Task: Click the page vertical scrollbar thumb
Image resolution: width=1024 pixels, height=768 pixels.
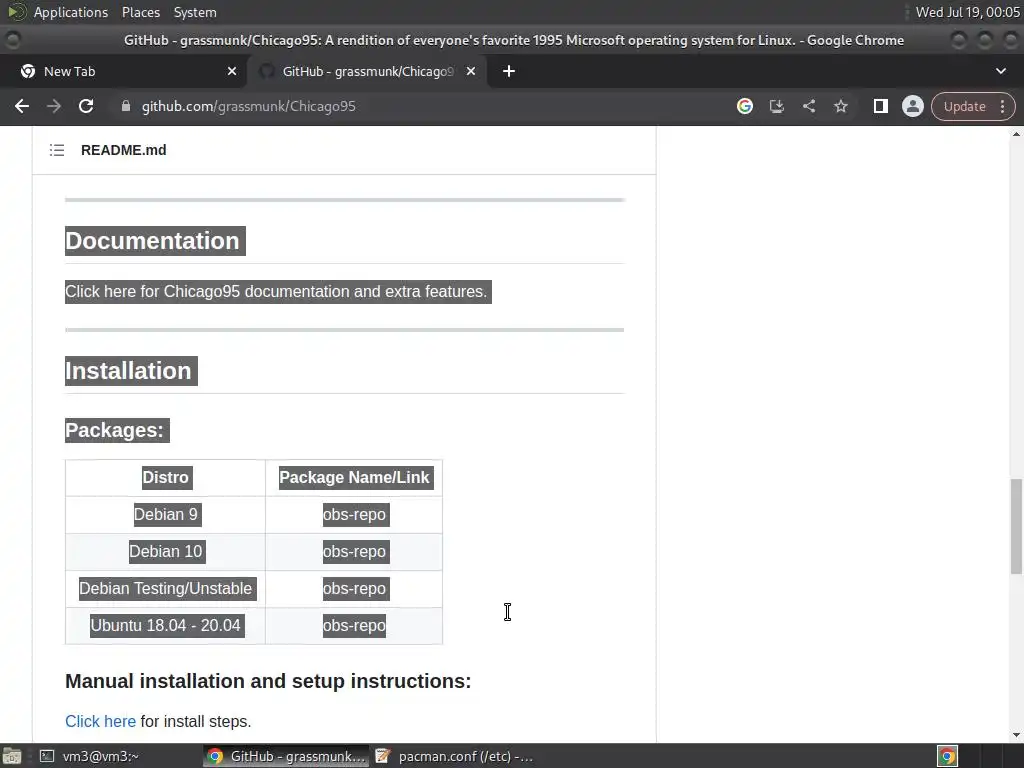Action: (x=1016, y=526)
